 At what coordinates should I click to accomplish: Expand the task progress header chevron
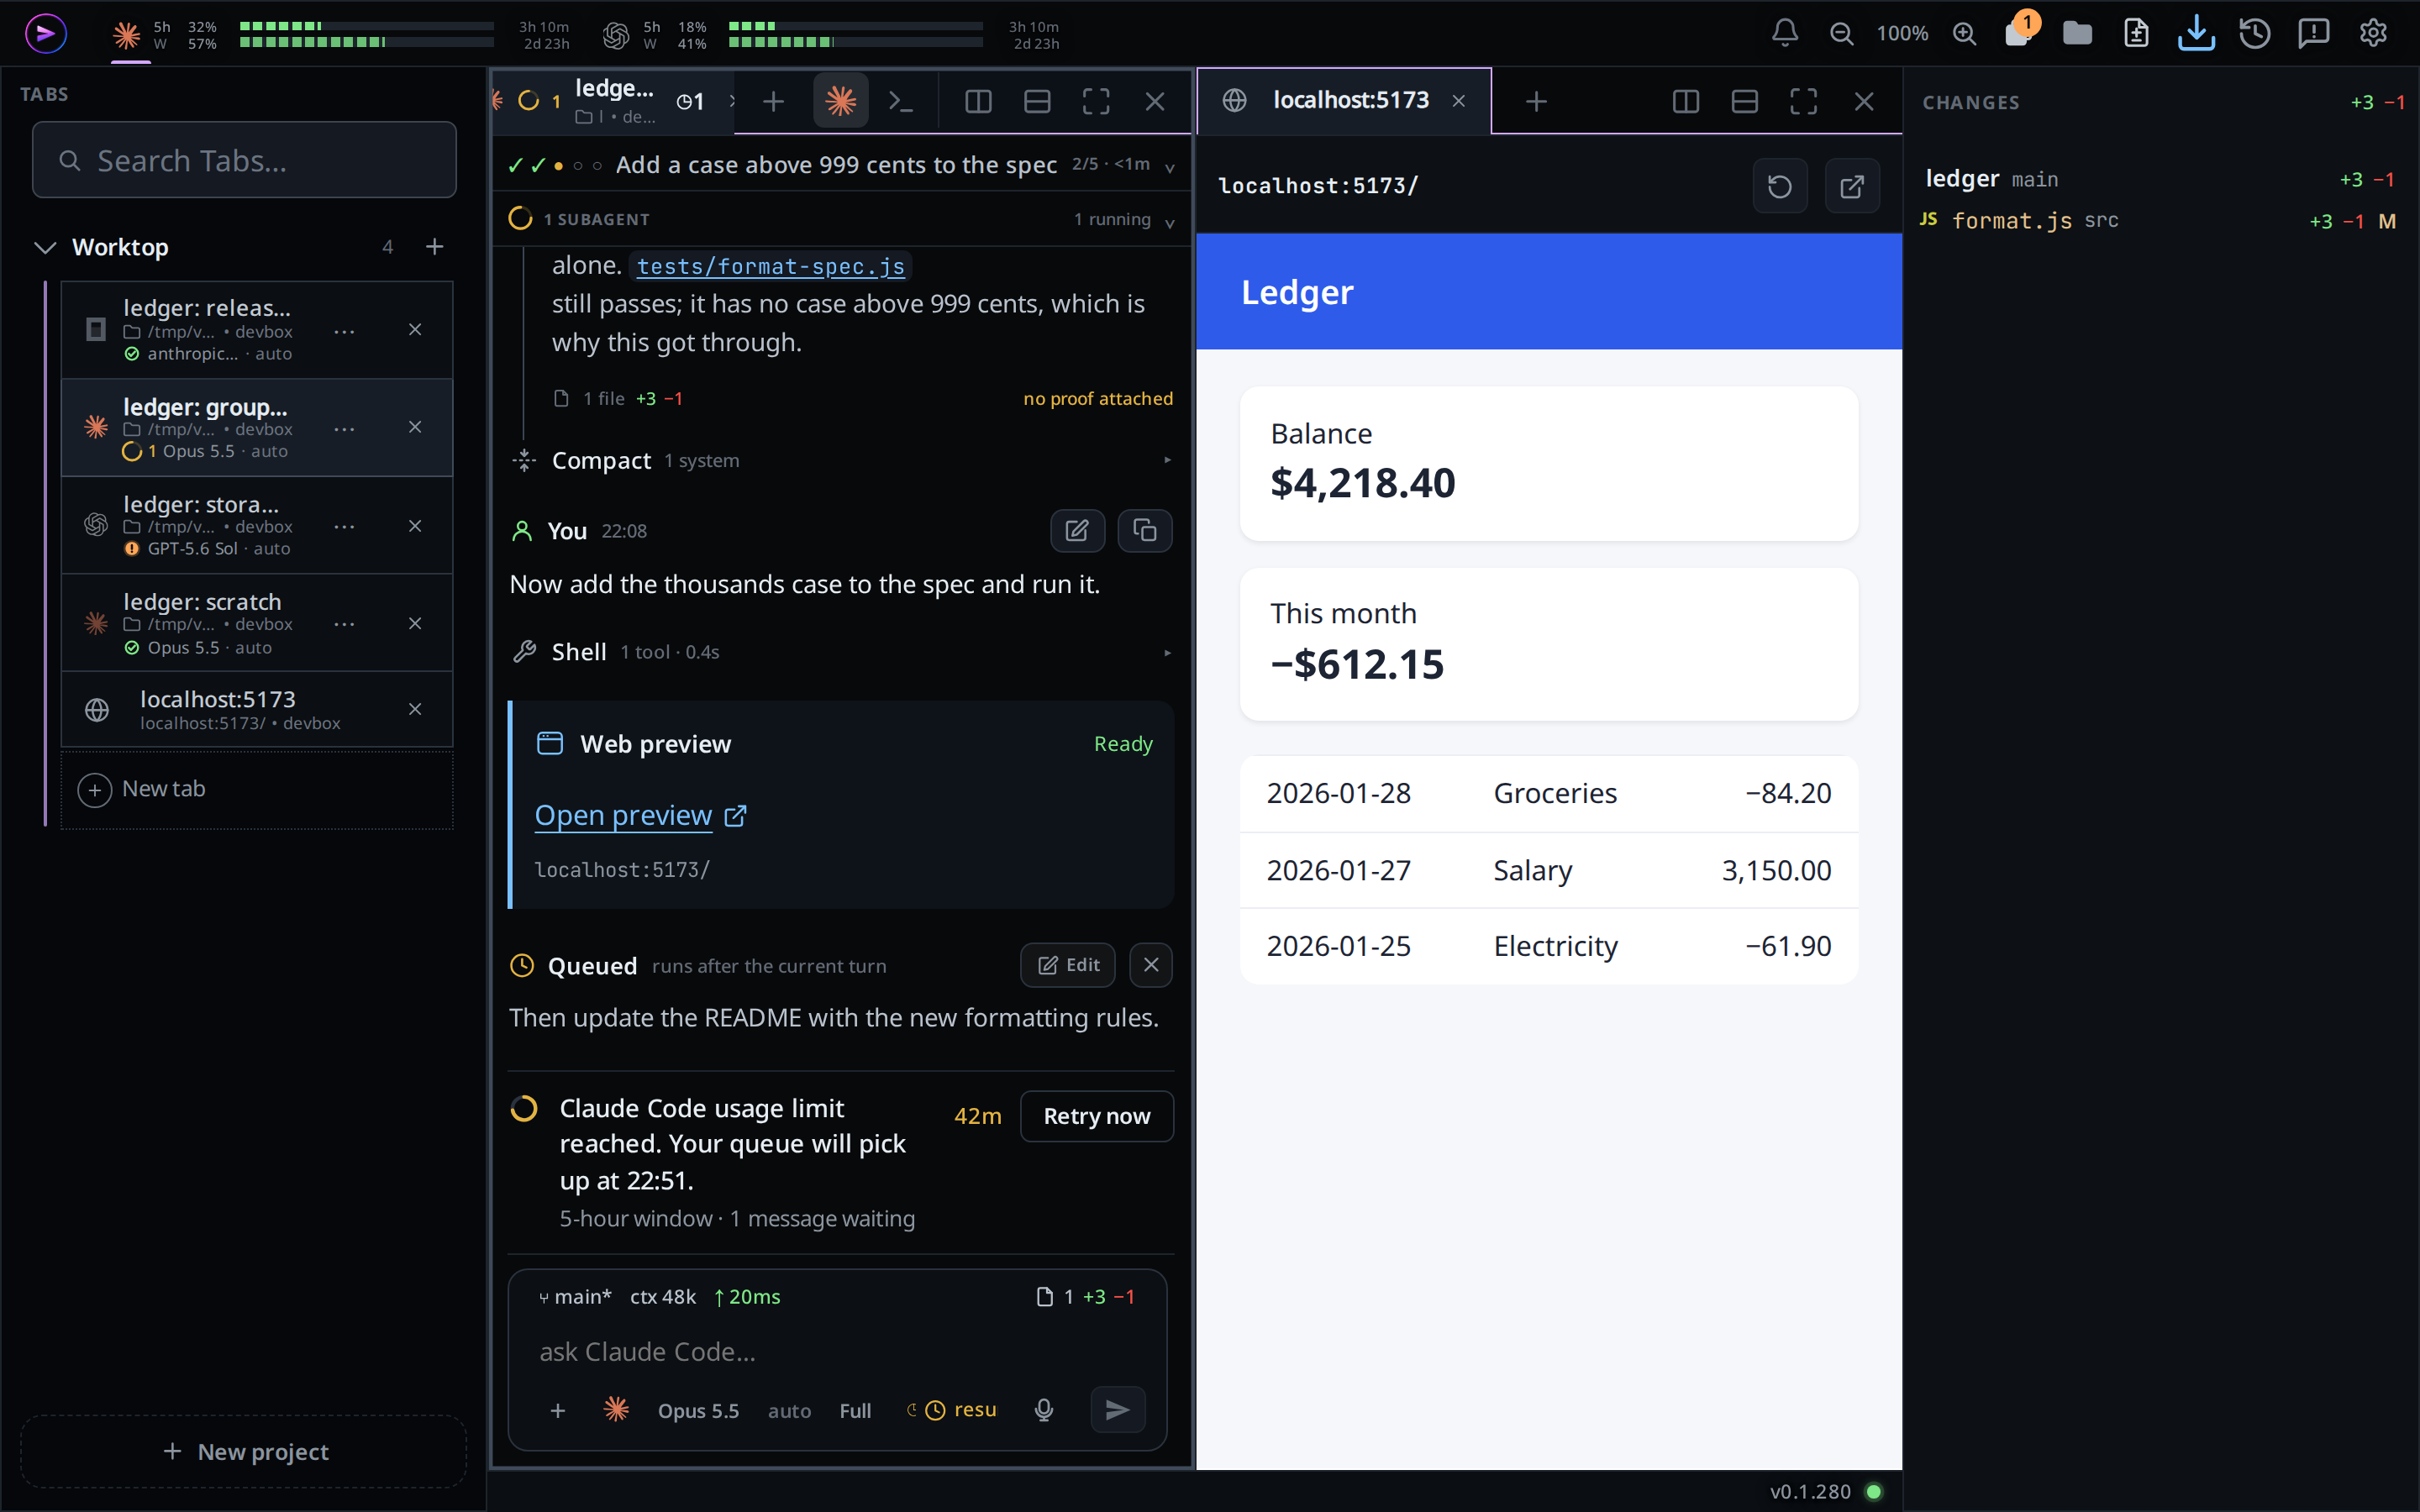click(x=1170, y=166)
